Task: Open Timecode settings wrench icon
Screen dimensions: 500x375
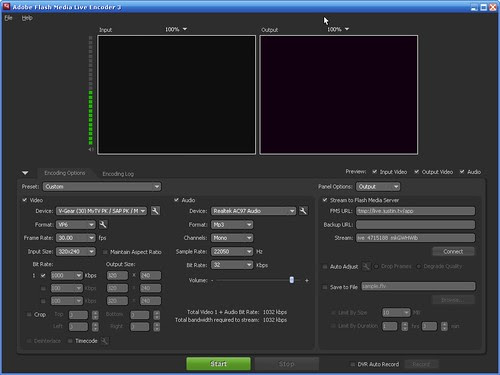Action: (x=104, y=341)
